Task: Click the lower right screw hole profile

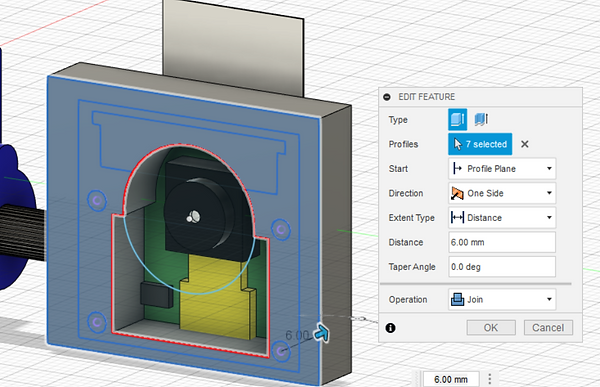Action: point(282,351)
